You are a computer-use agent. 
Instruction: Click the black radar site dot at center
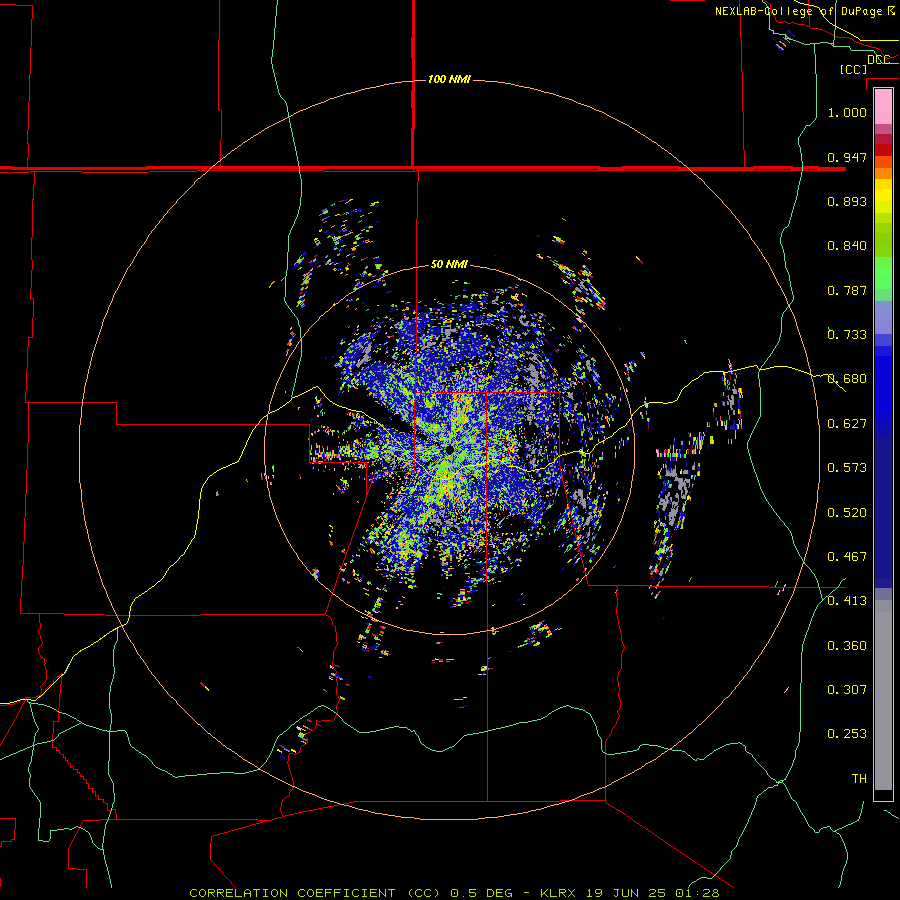449,450
